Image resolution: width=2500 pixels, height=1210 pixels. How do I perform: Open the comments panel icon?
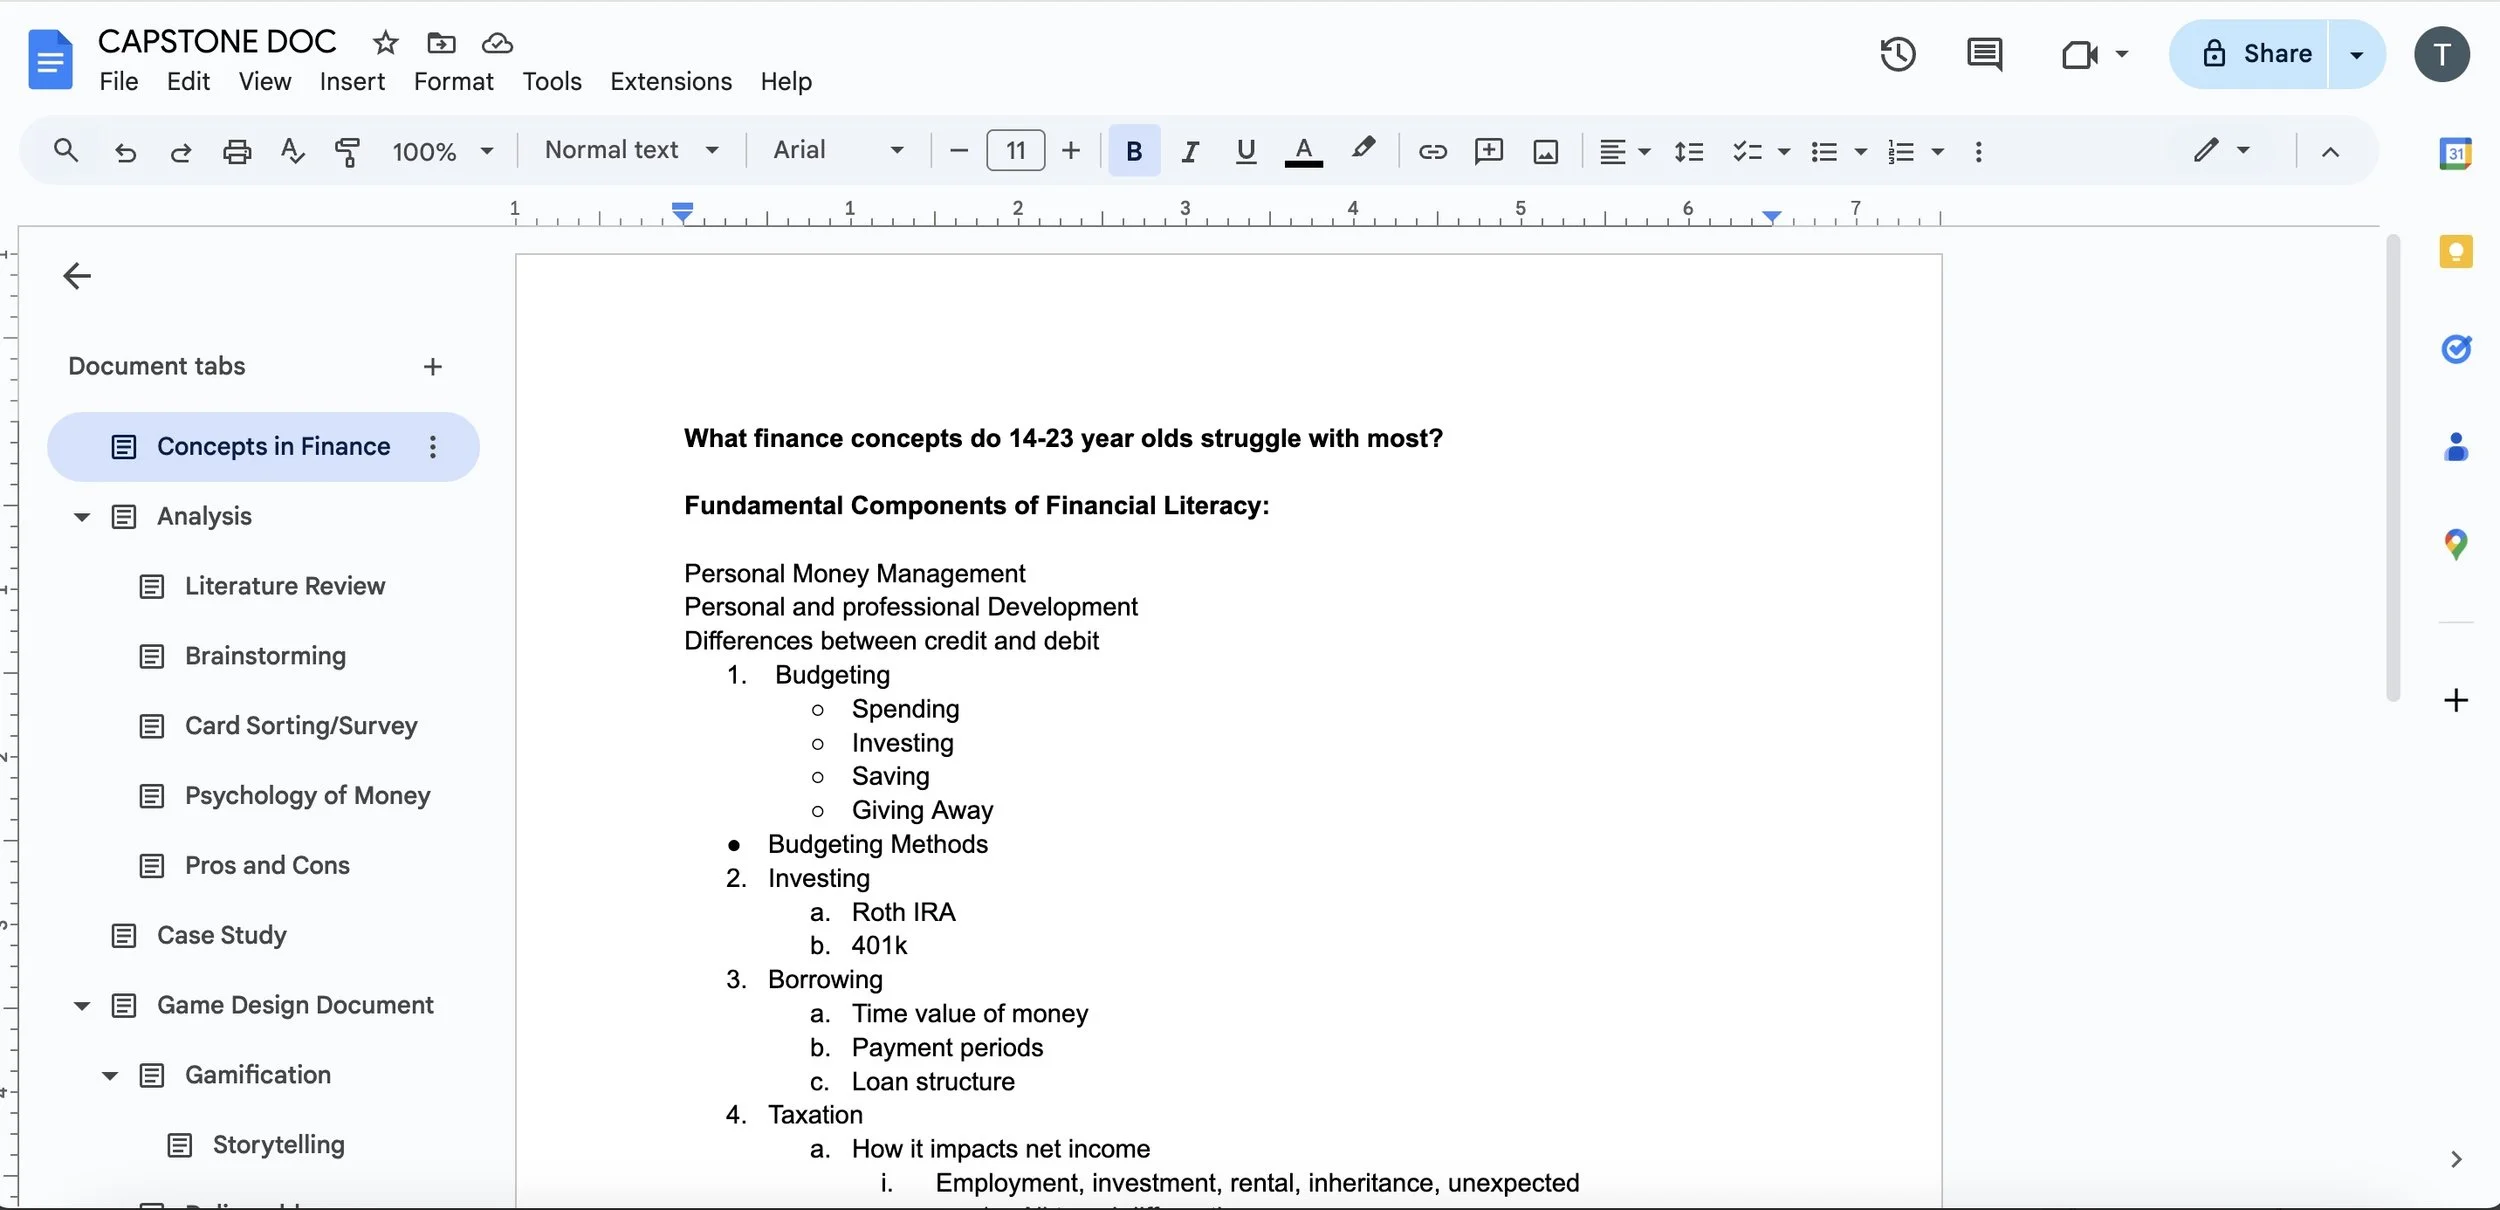click(1984, 54)
